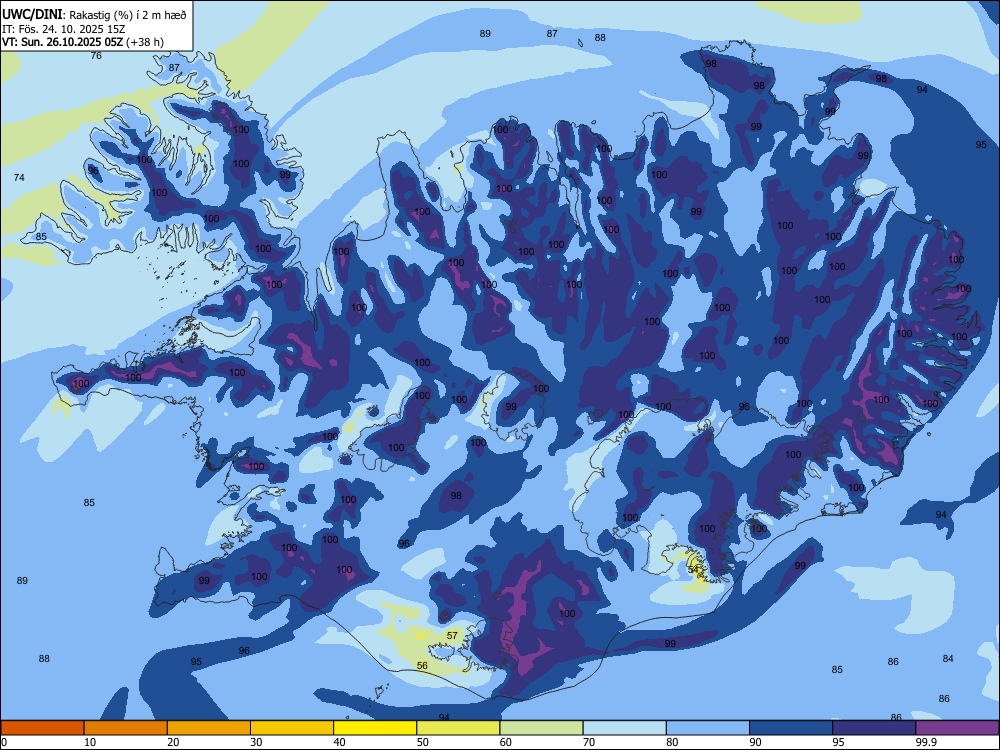Click the '99.9' legend tick label
The image size is (1000, 750).
[926, 742]
